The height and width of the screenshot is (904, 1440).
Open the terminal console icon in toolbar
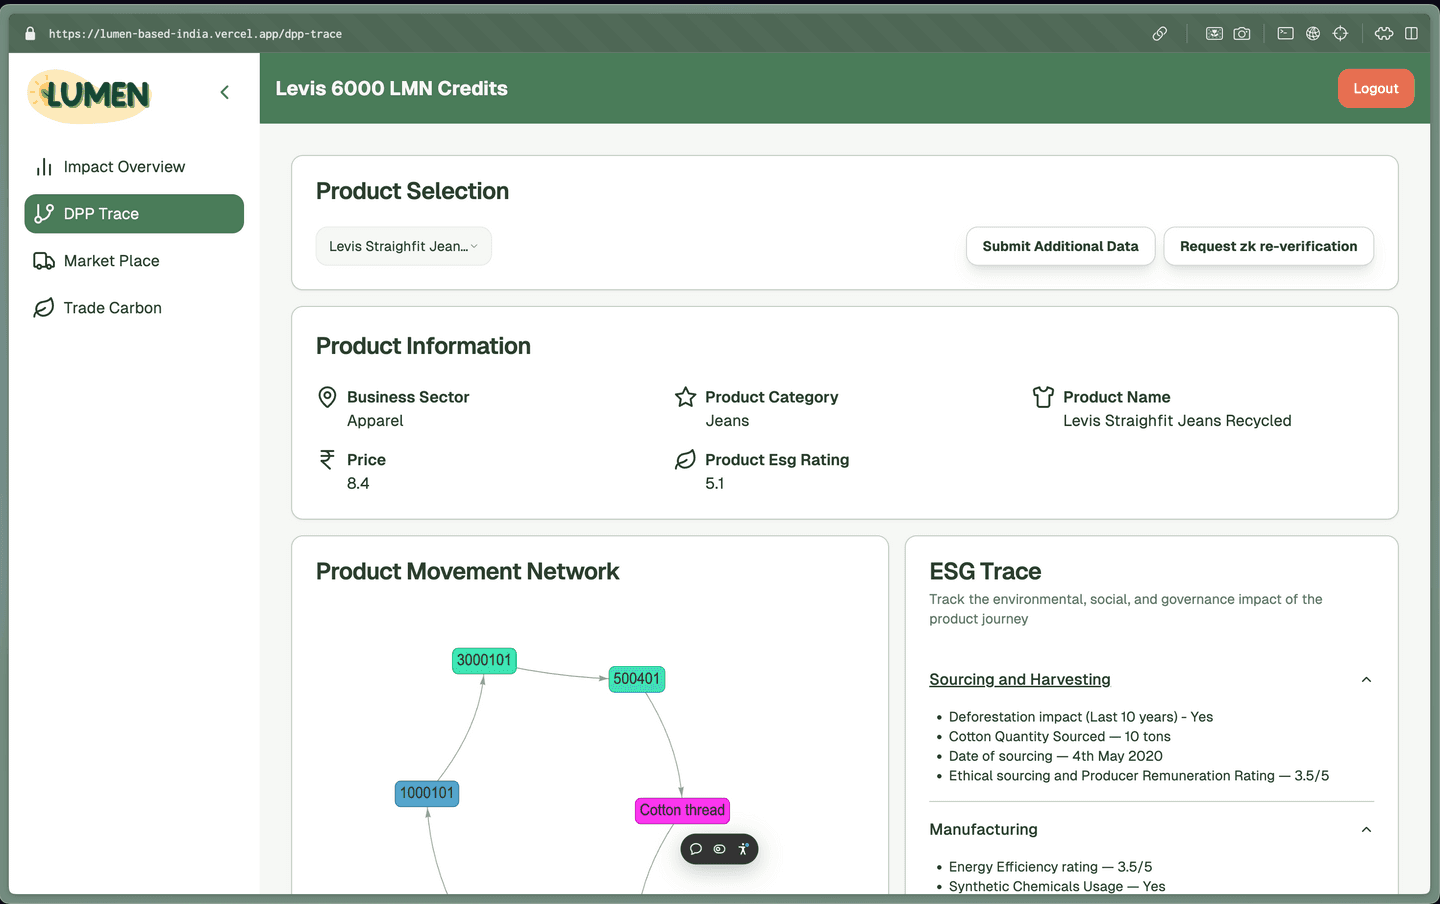click(1286, 33)
